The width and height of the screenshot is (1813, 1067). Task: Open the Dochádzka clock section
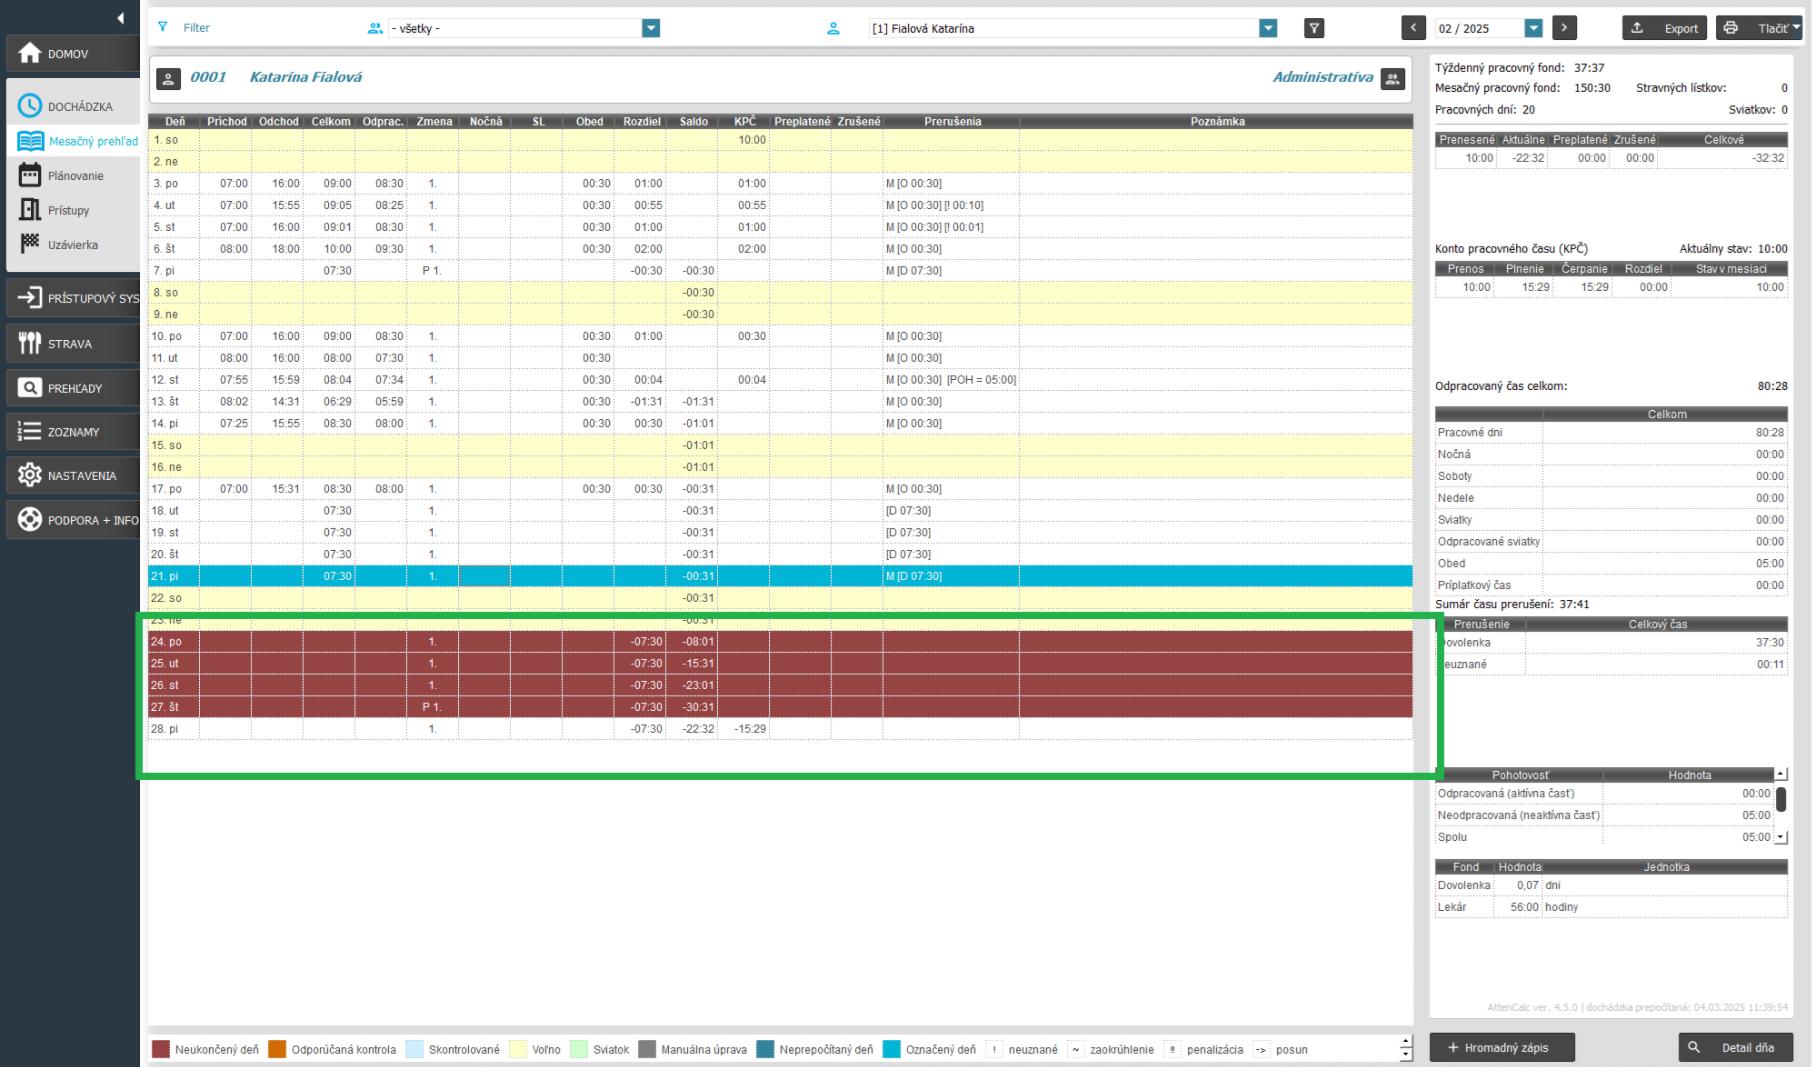[x=30, y=106]
